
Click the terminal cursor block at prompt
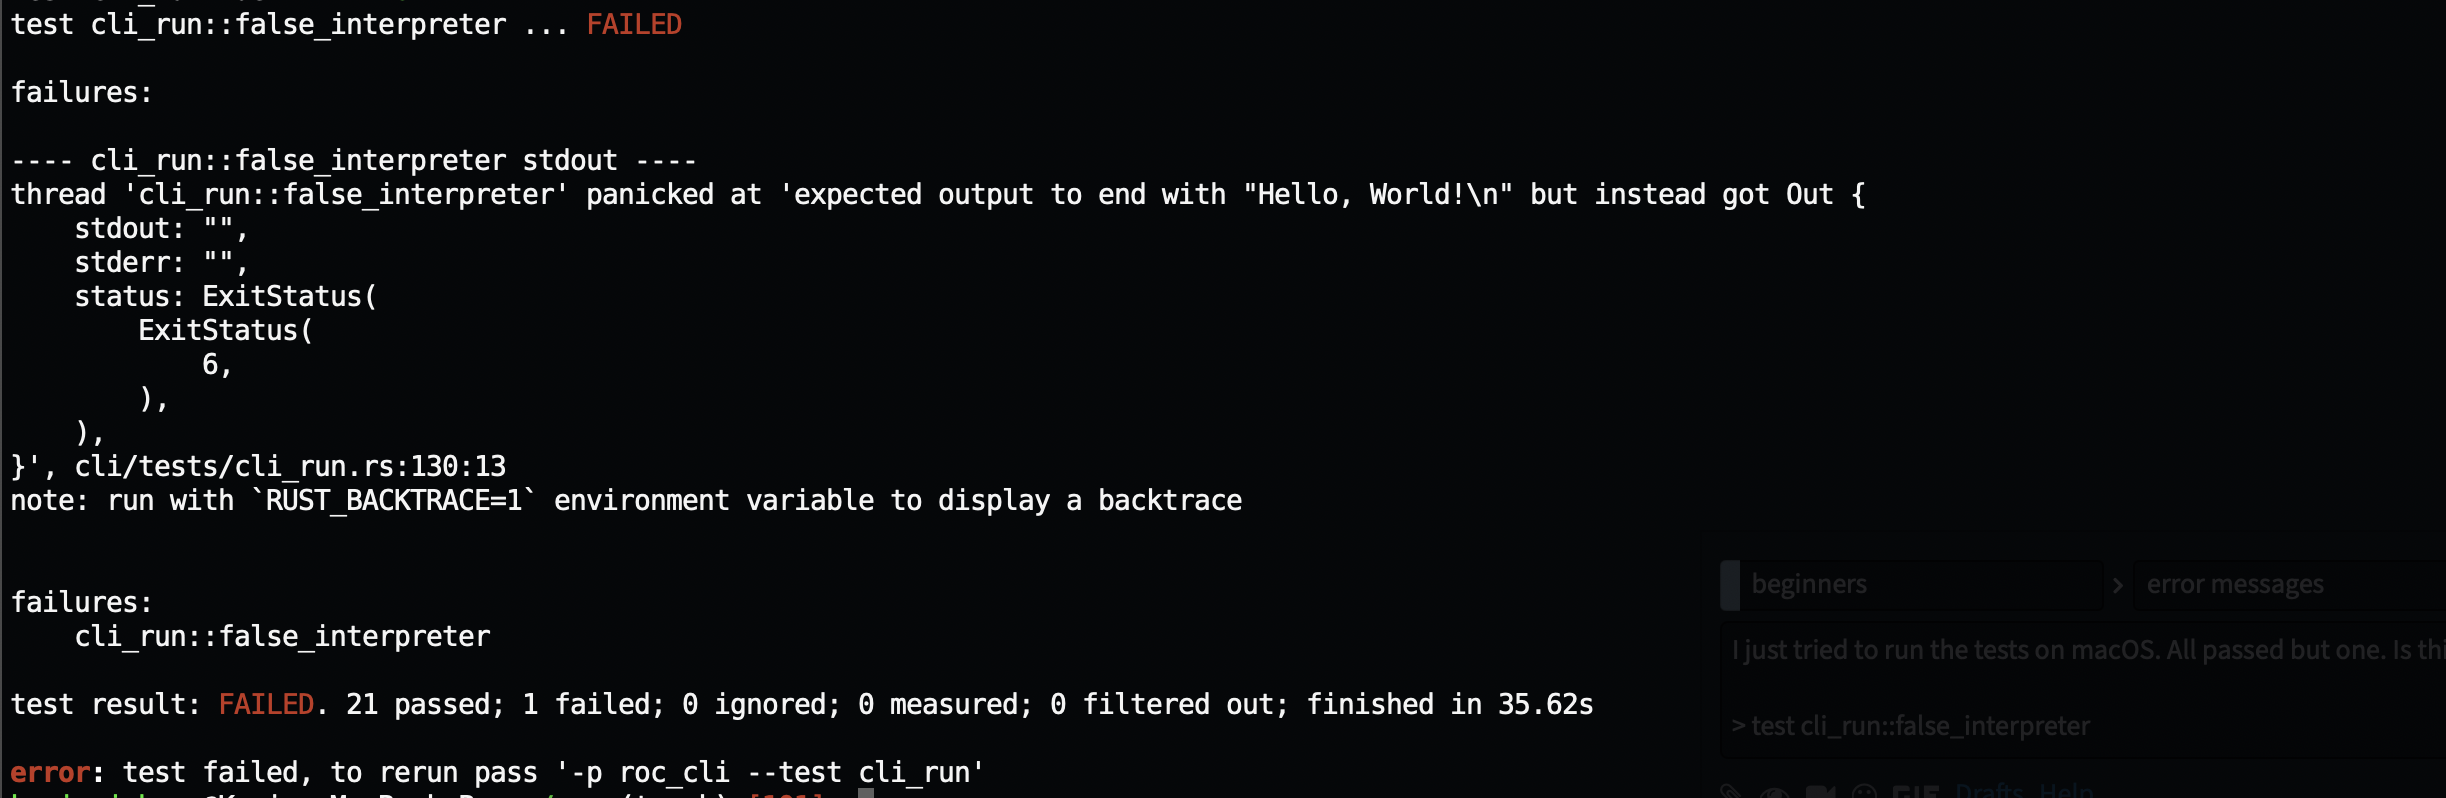point(866,792)
